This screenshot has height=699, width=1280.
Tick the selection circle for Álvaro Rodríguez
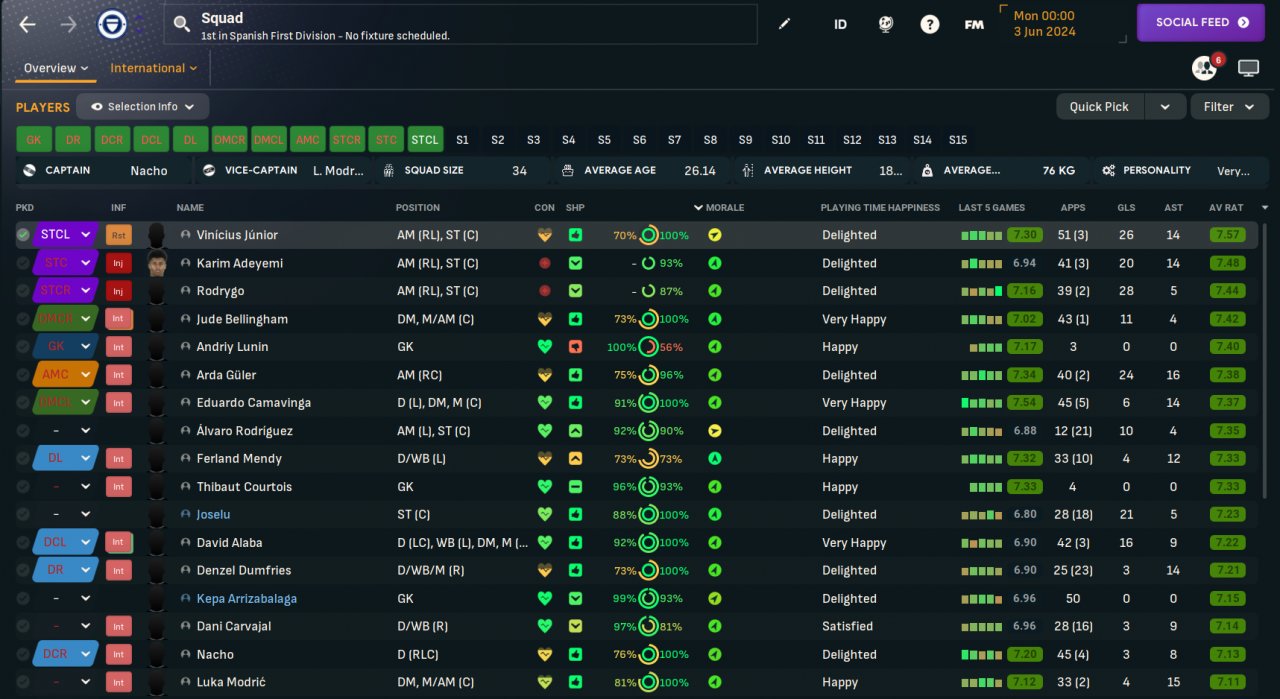click(23, 431)
